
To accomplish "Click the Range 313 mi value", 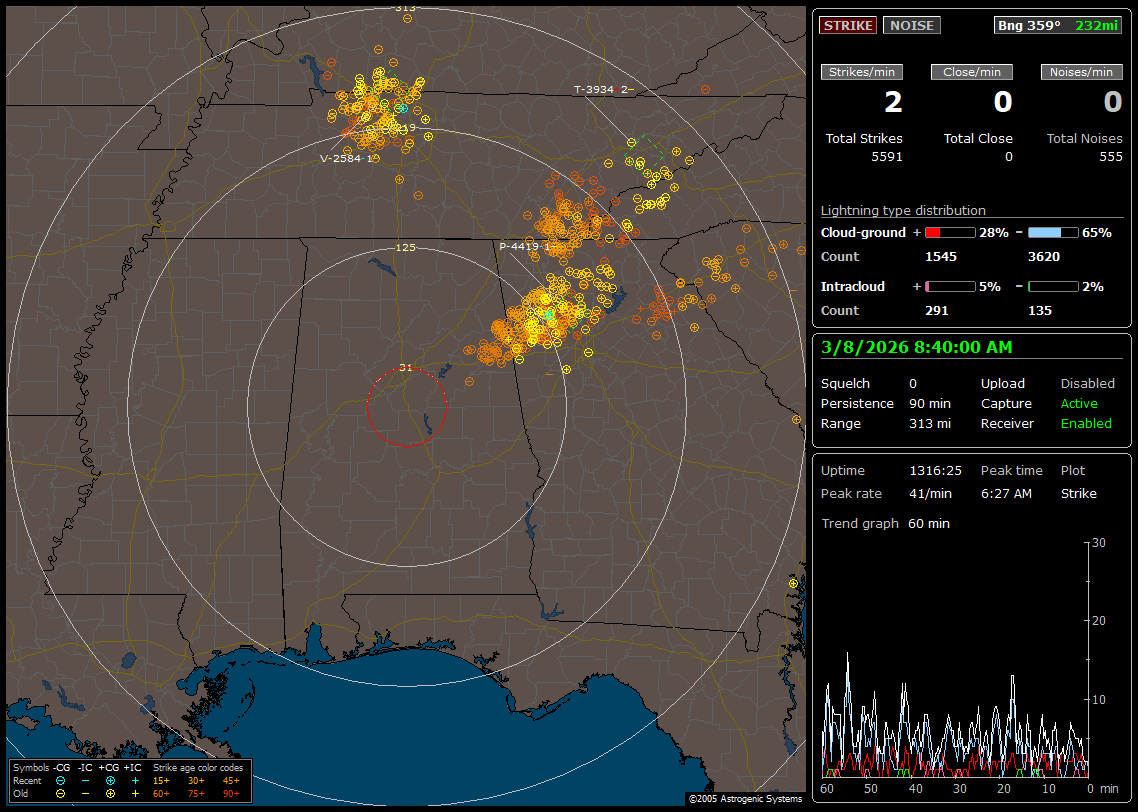I will coord(929,423).
